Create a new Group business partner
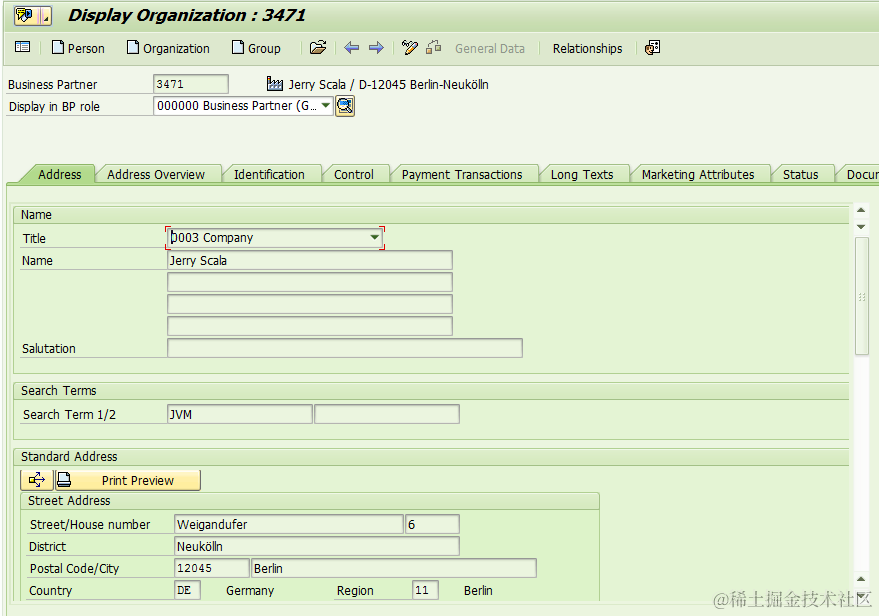Viewport: 879px width, 616px height. tap(256, 48)
